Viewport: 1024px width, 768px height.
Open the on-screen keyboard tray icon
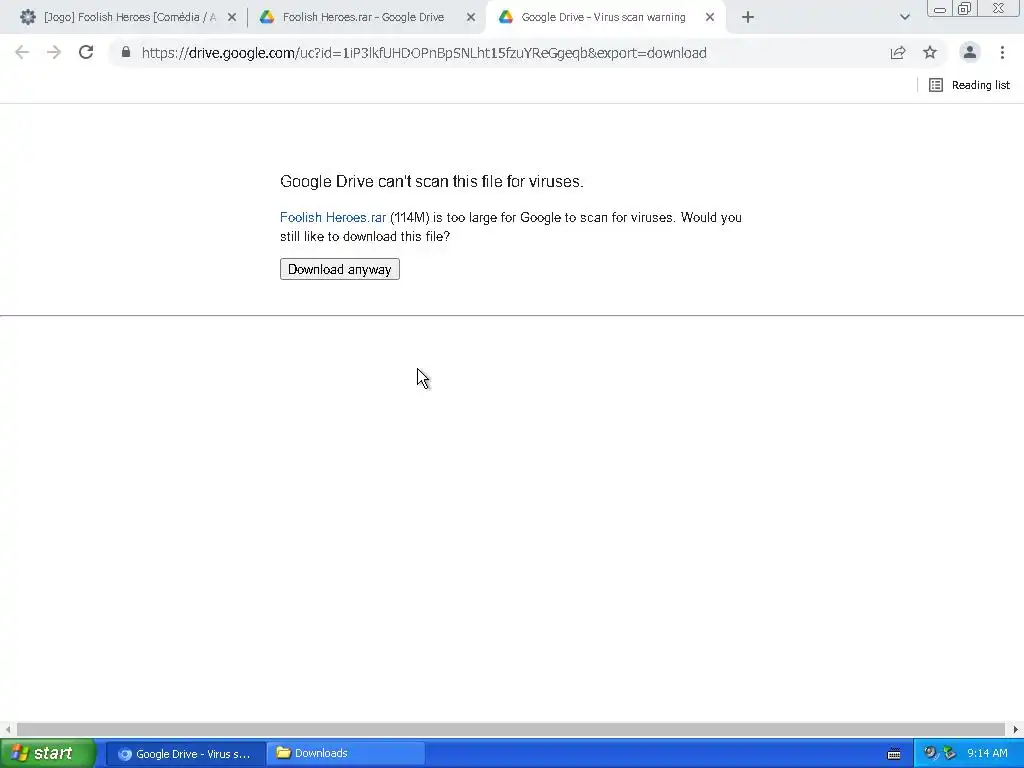pos(894,754)
